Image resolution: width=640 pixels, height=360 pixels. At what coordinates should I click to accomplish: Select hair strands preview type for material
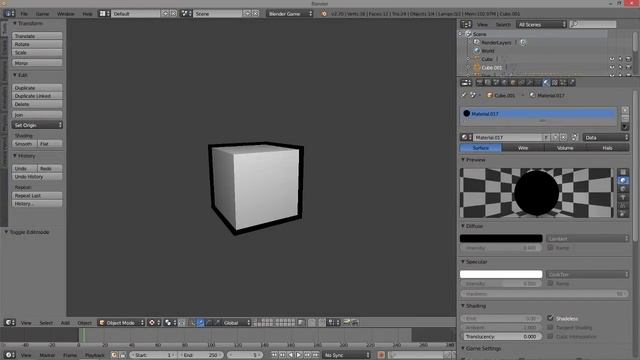click(x=623, y=205)
